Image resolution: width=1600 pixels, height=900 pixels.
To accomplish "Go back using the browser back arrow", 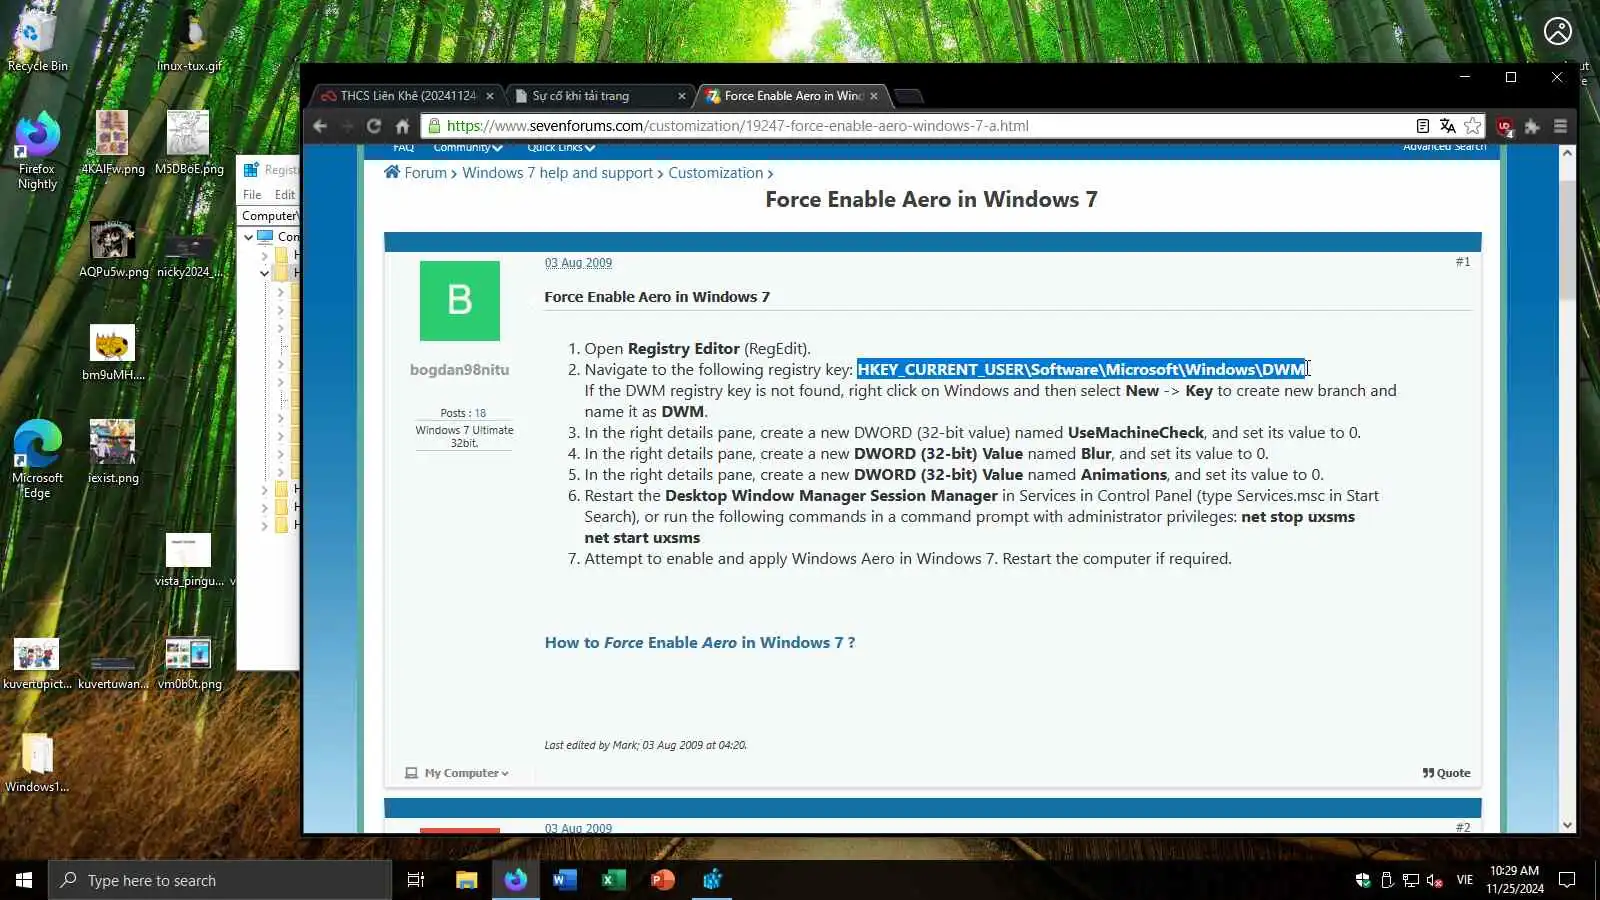I will (320, 126).
